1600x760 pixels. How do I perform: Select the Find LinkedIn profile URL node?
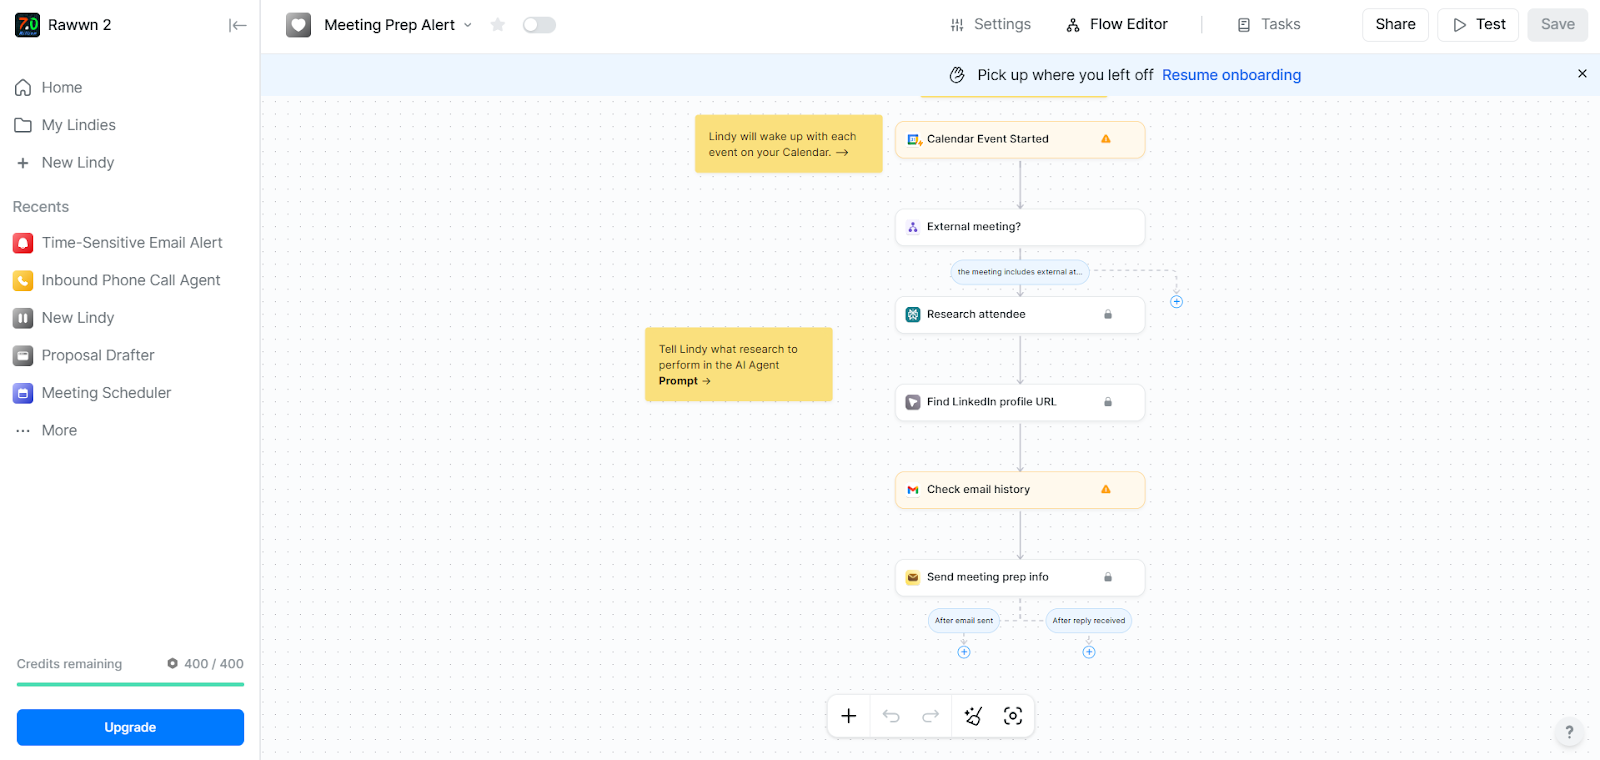tap(1020, 402)
